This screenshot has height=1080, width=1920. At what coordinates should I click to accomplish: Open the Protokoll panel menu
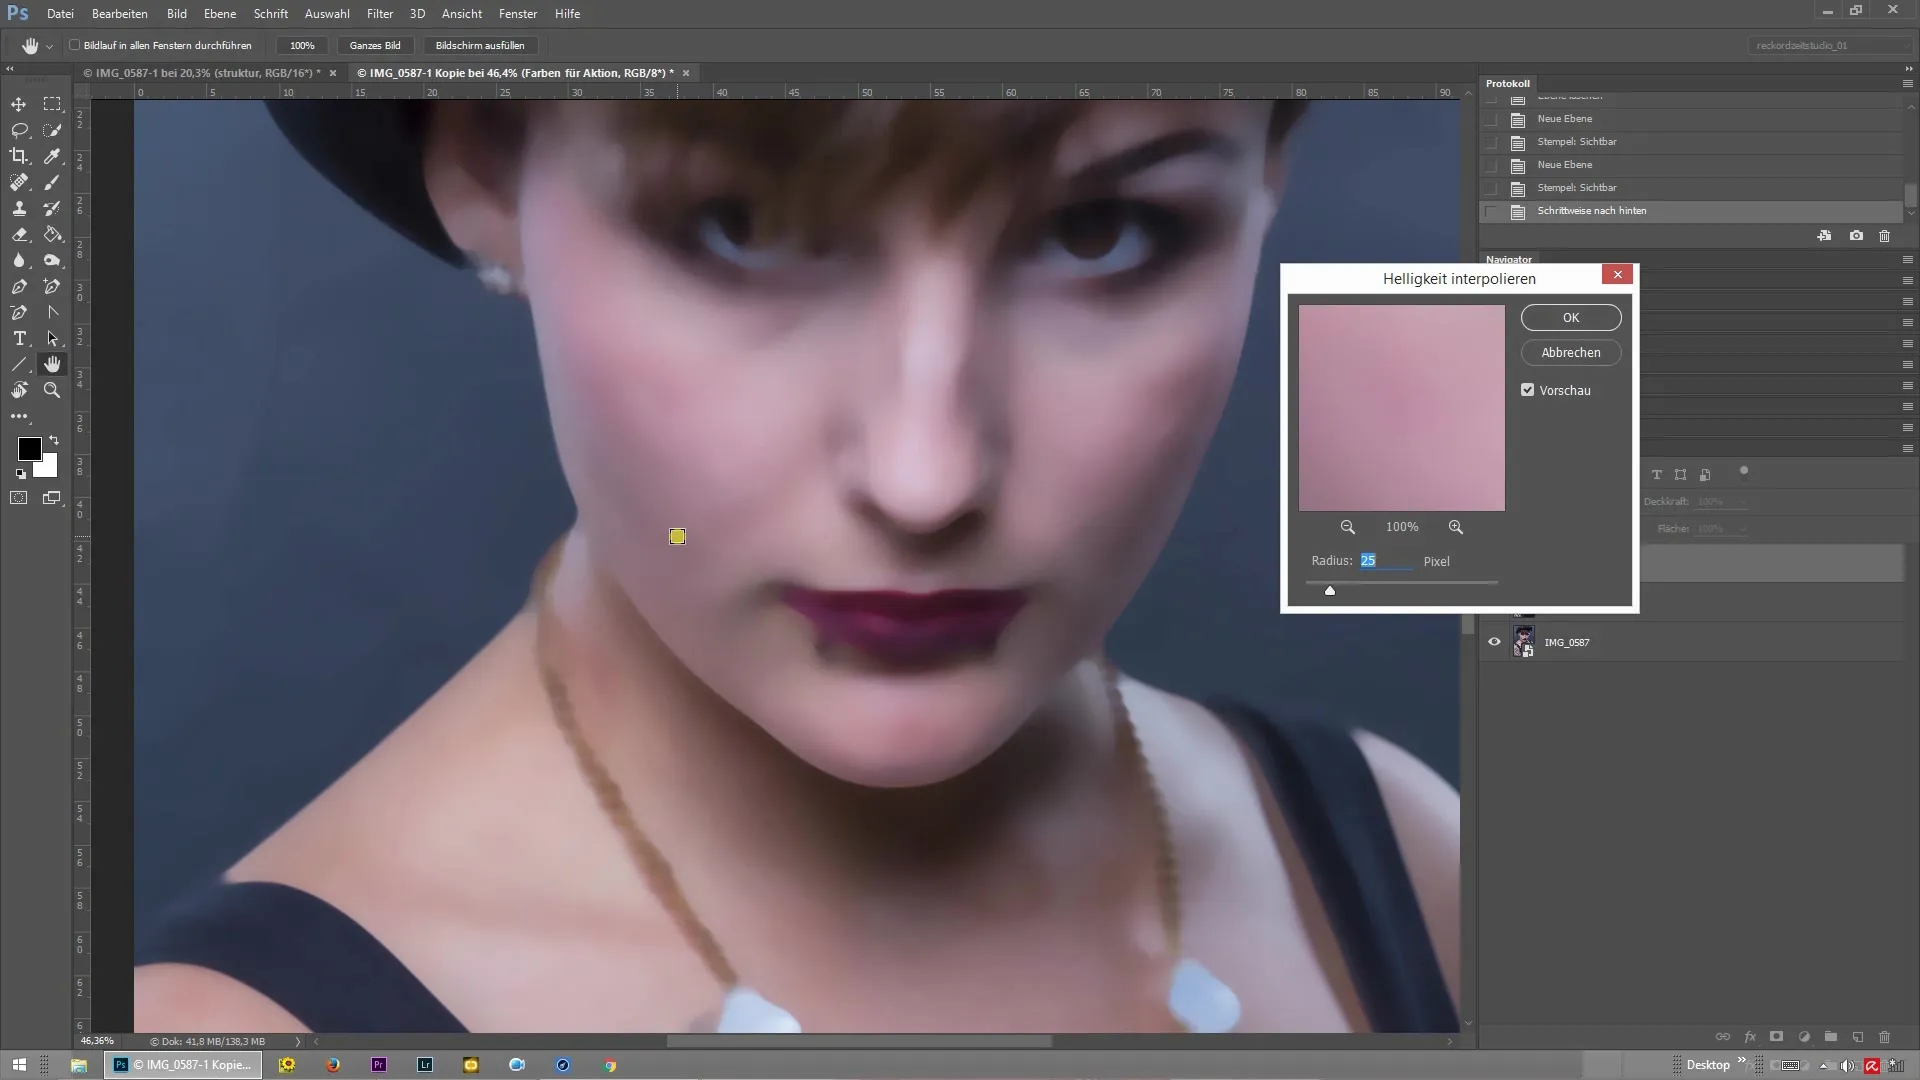tap(1907, 83)
